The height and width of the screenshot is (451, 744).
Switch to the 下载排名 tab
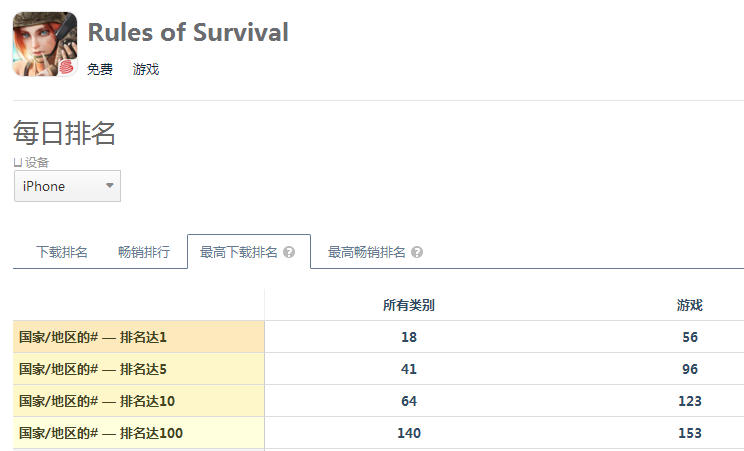point(62,252)
